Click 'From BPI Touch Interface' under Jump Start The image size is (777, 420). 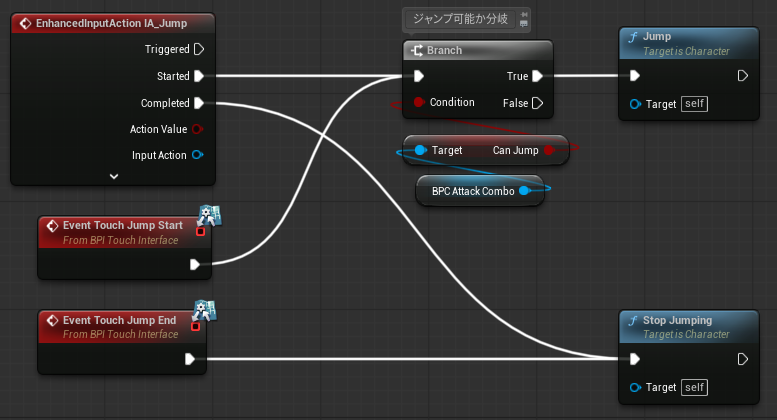(x=120, y=240)
